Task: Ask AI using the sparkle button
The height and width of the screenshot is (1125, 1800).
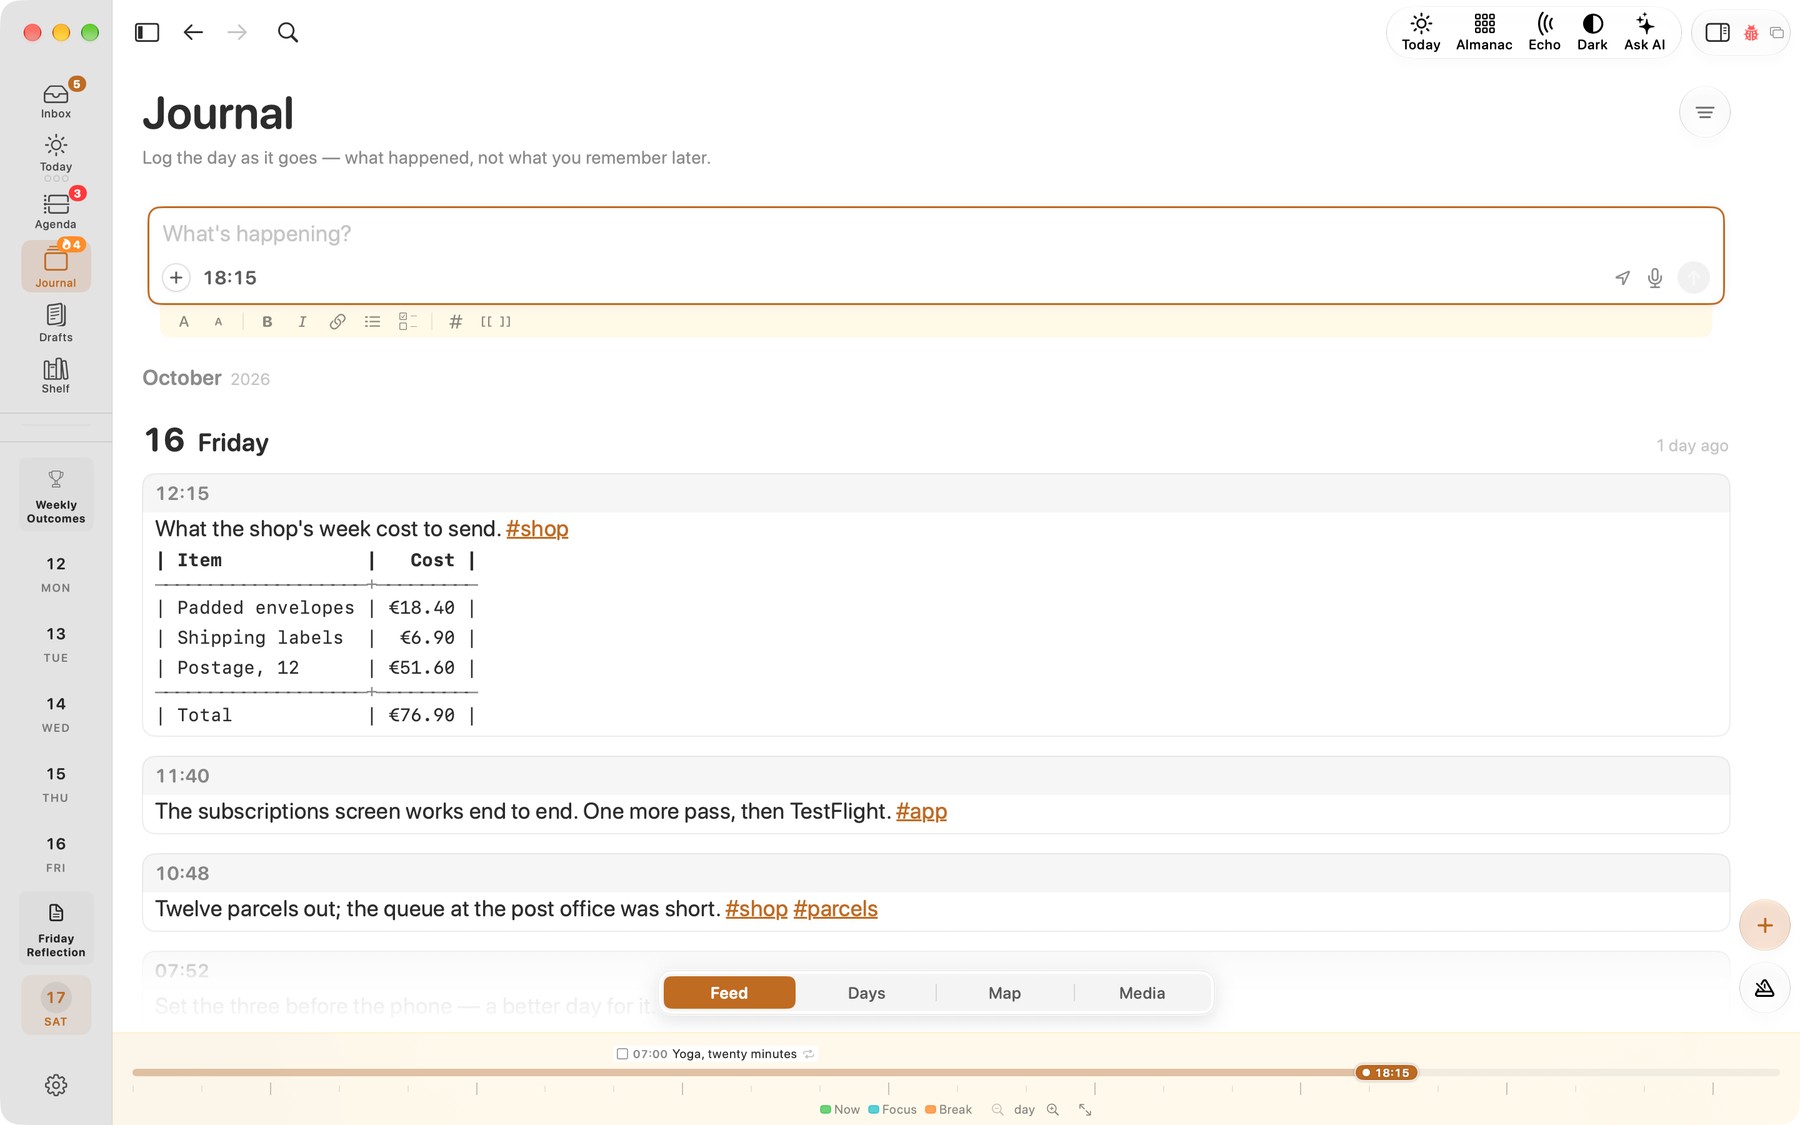Action: click(1644, 33)
